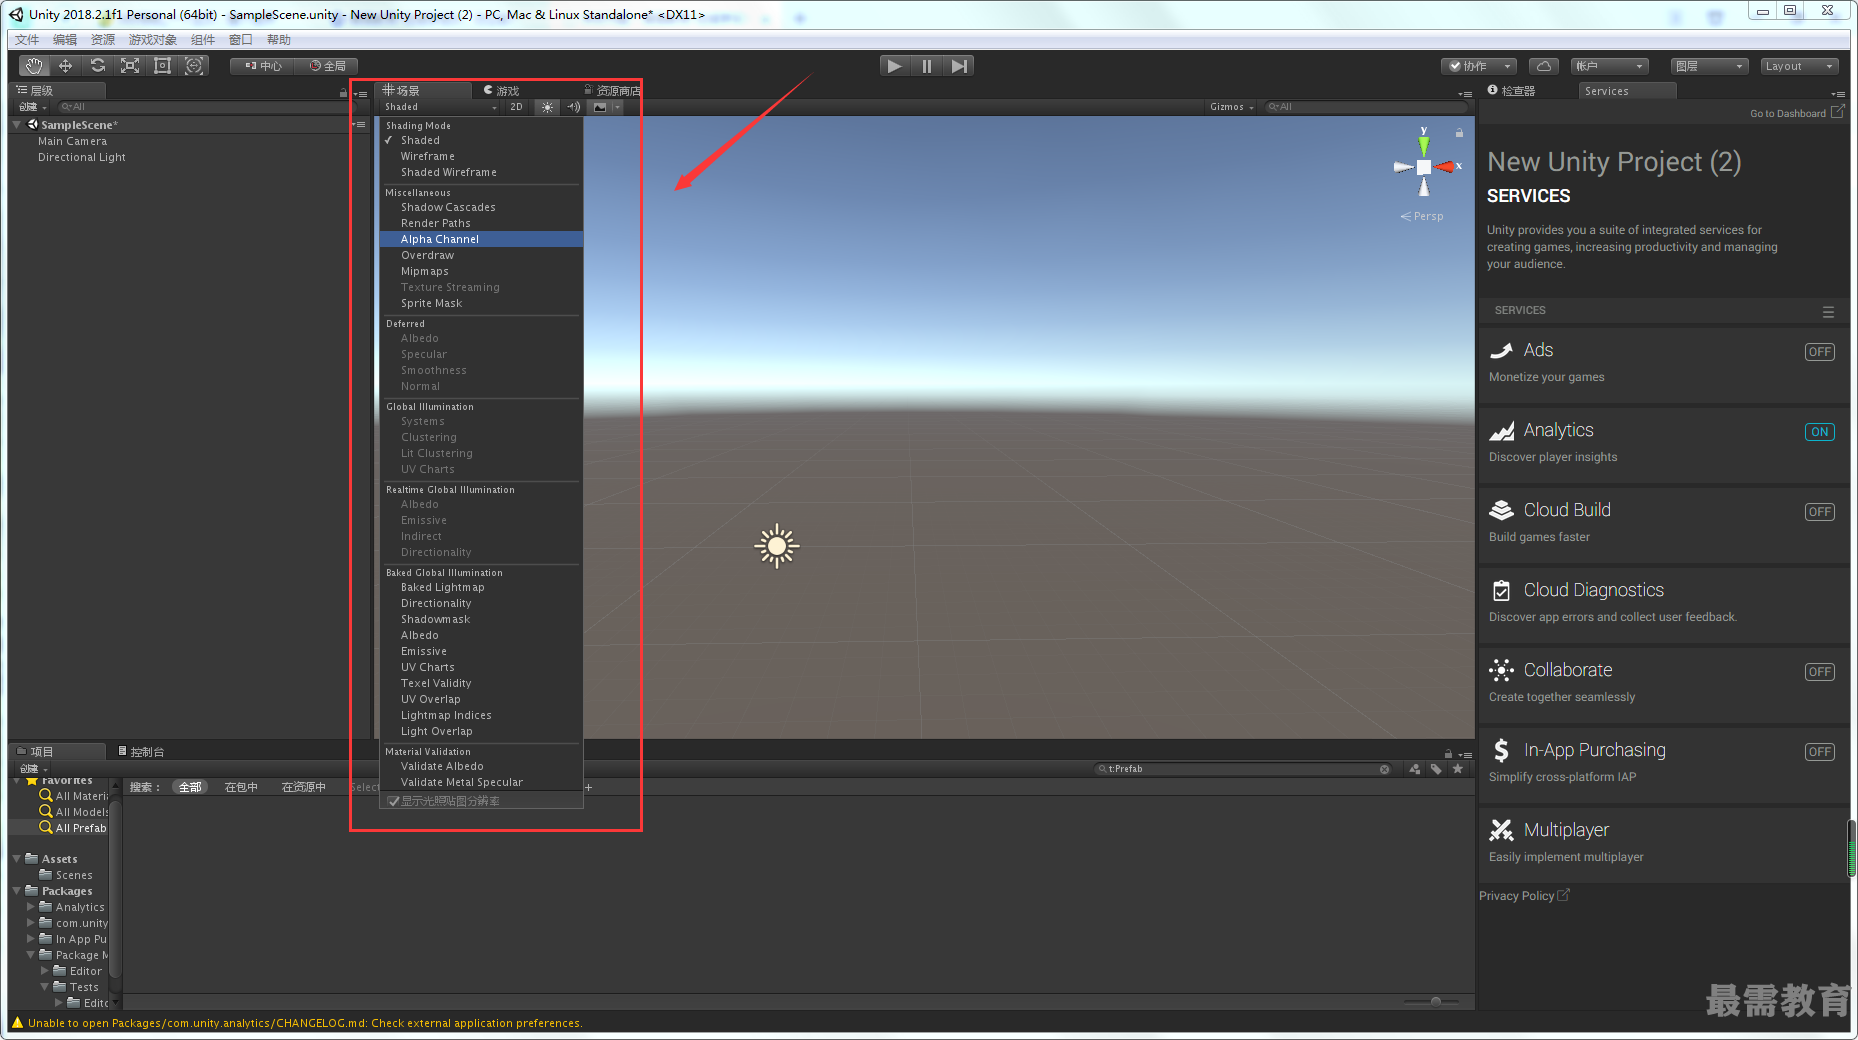Toggle scene audio speaker icon
The image size is (1858, 1040).
(573, 107)
